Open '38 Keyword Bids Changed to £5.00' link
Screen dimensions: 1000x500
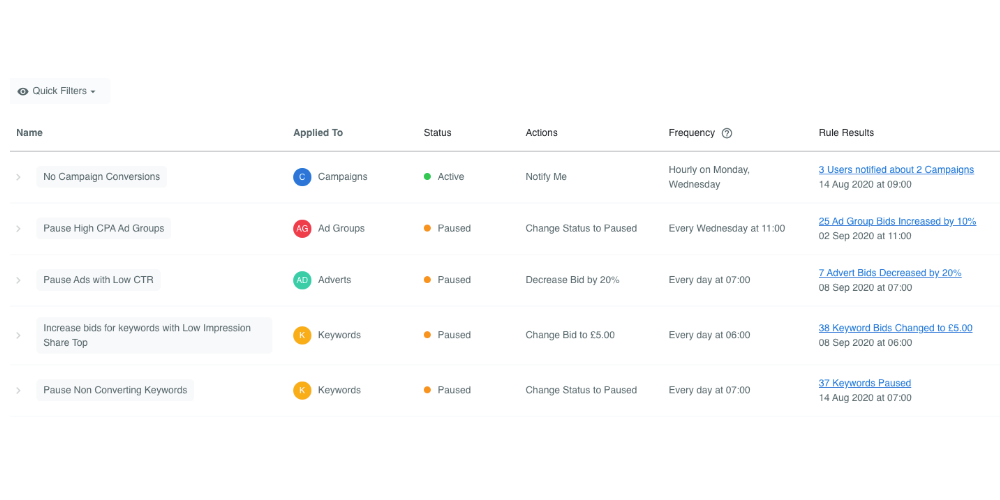point(895,328)
